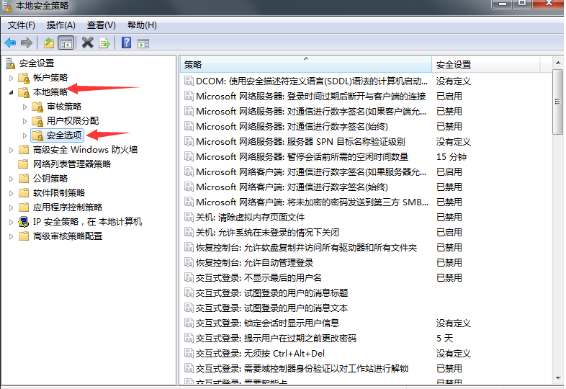This screenshot has width=566, height=389.
Task: Open the 查看(V) menu
Action: point(101,25)
